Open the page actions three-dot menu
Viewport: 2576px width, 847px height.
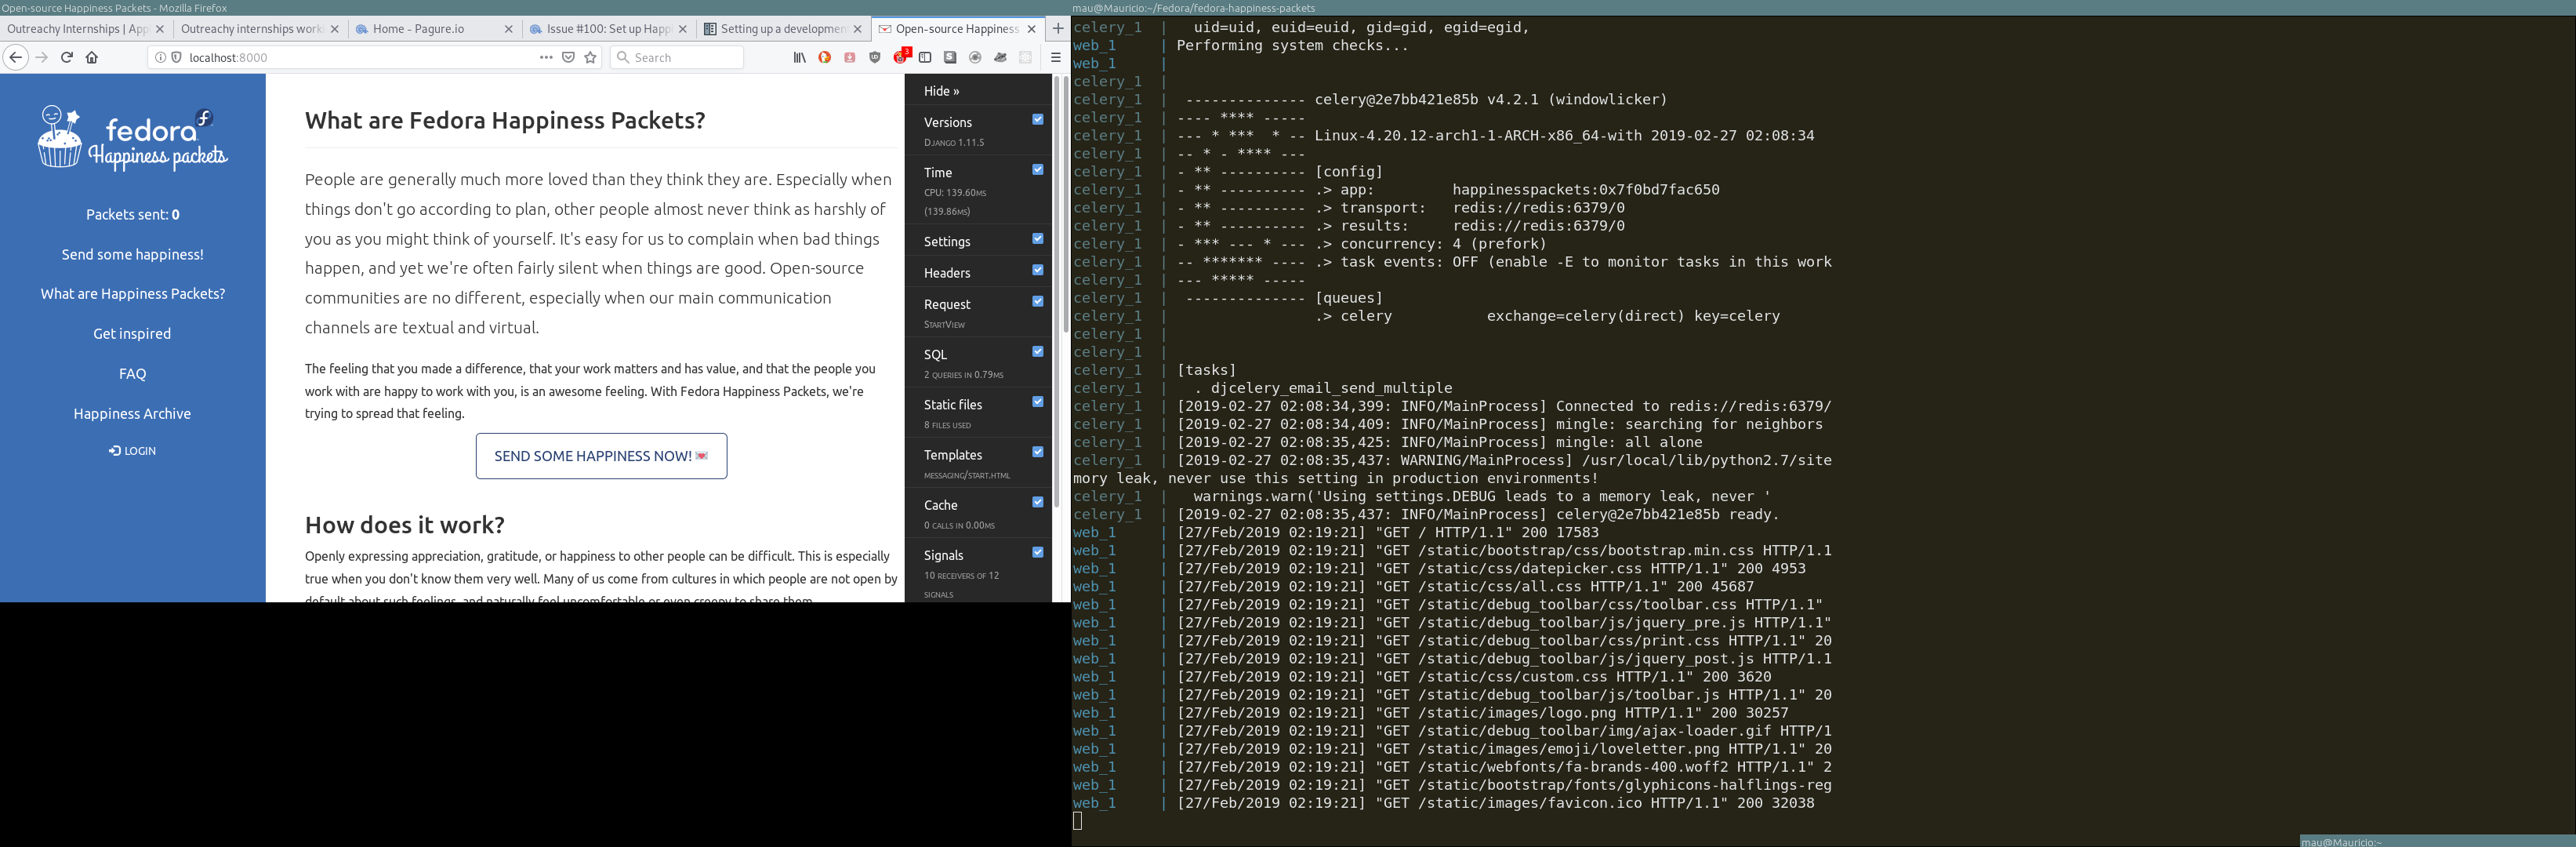(x=546, y=58)
